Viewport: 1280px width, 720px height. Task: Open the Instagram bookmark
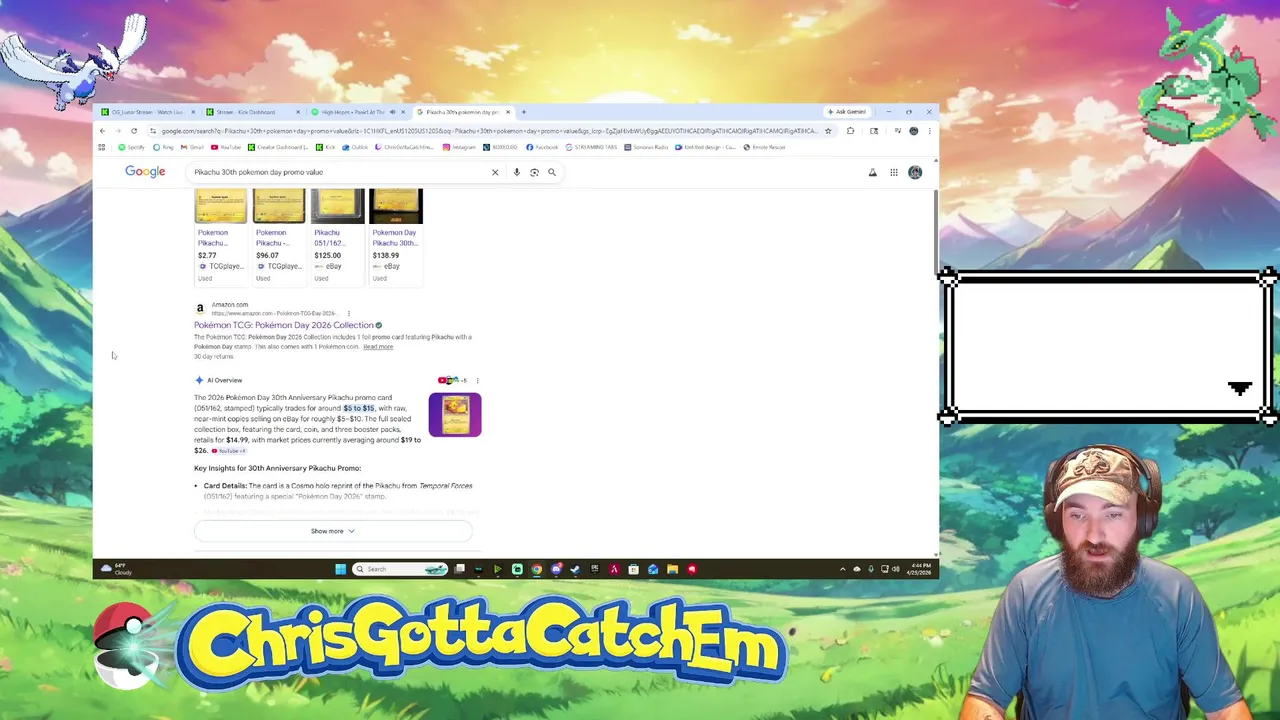click(x=459, y=147)
